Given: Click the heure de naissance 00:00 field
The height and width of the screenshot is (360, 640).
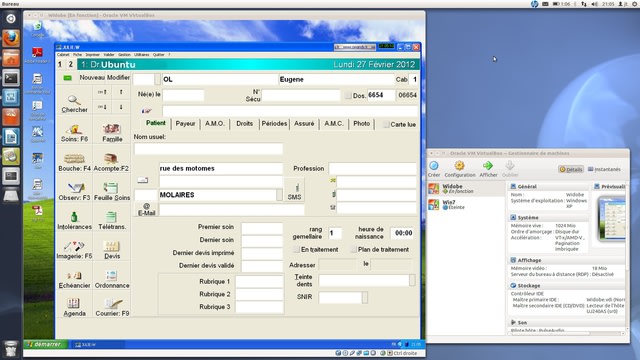Looking at the screenshot, I should [x=403, y=233].
